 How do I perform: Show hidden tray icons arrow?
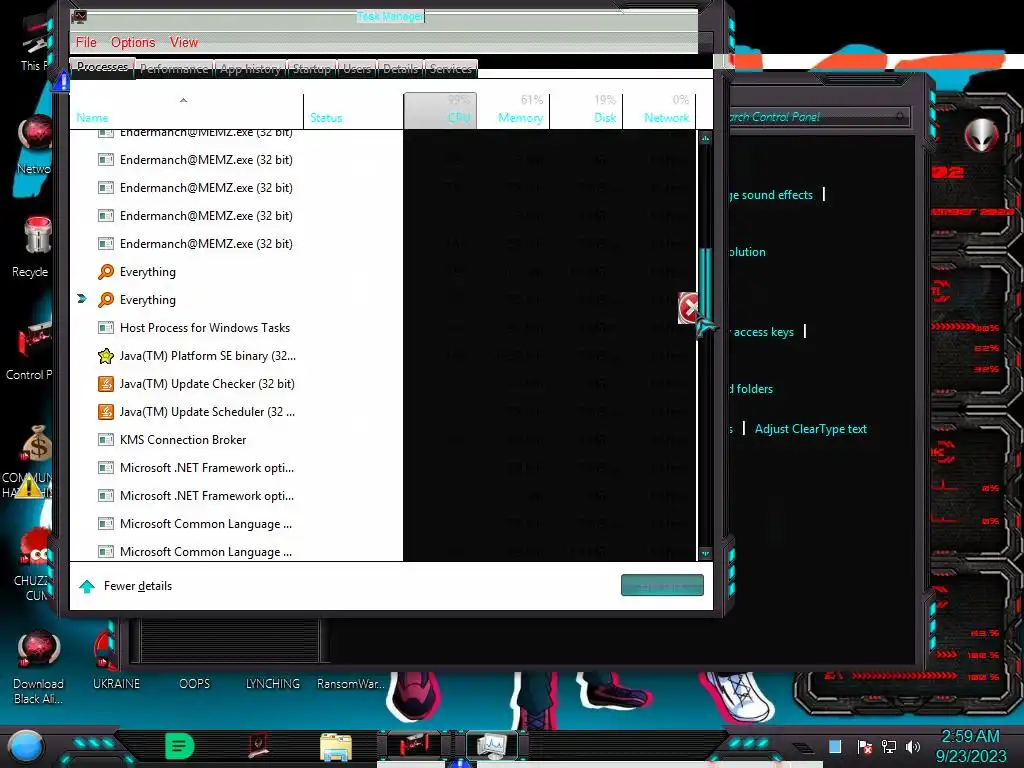(803, 747)
